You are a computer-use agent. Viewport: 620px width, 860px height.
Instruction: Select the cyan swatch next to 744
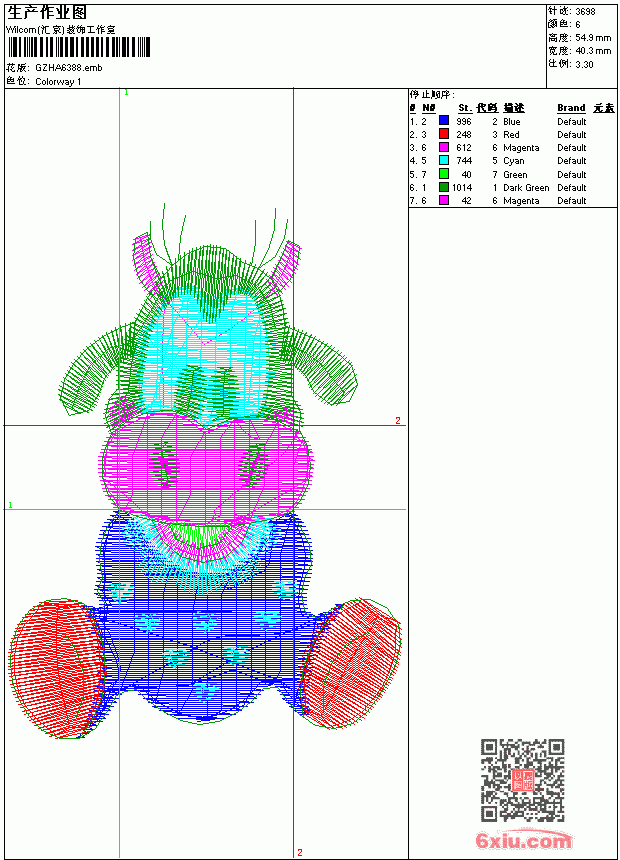[444, 160]
